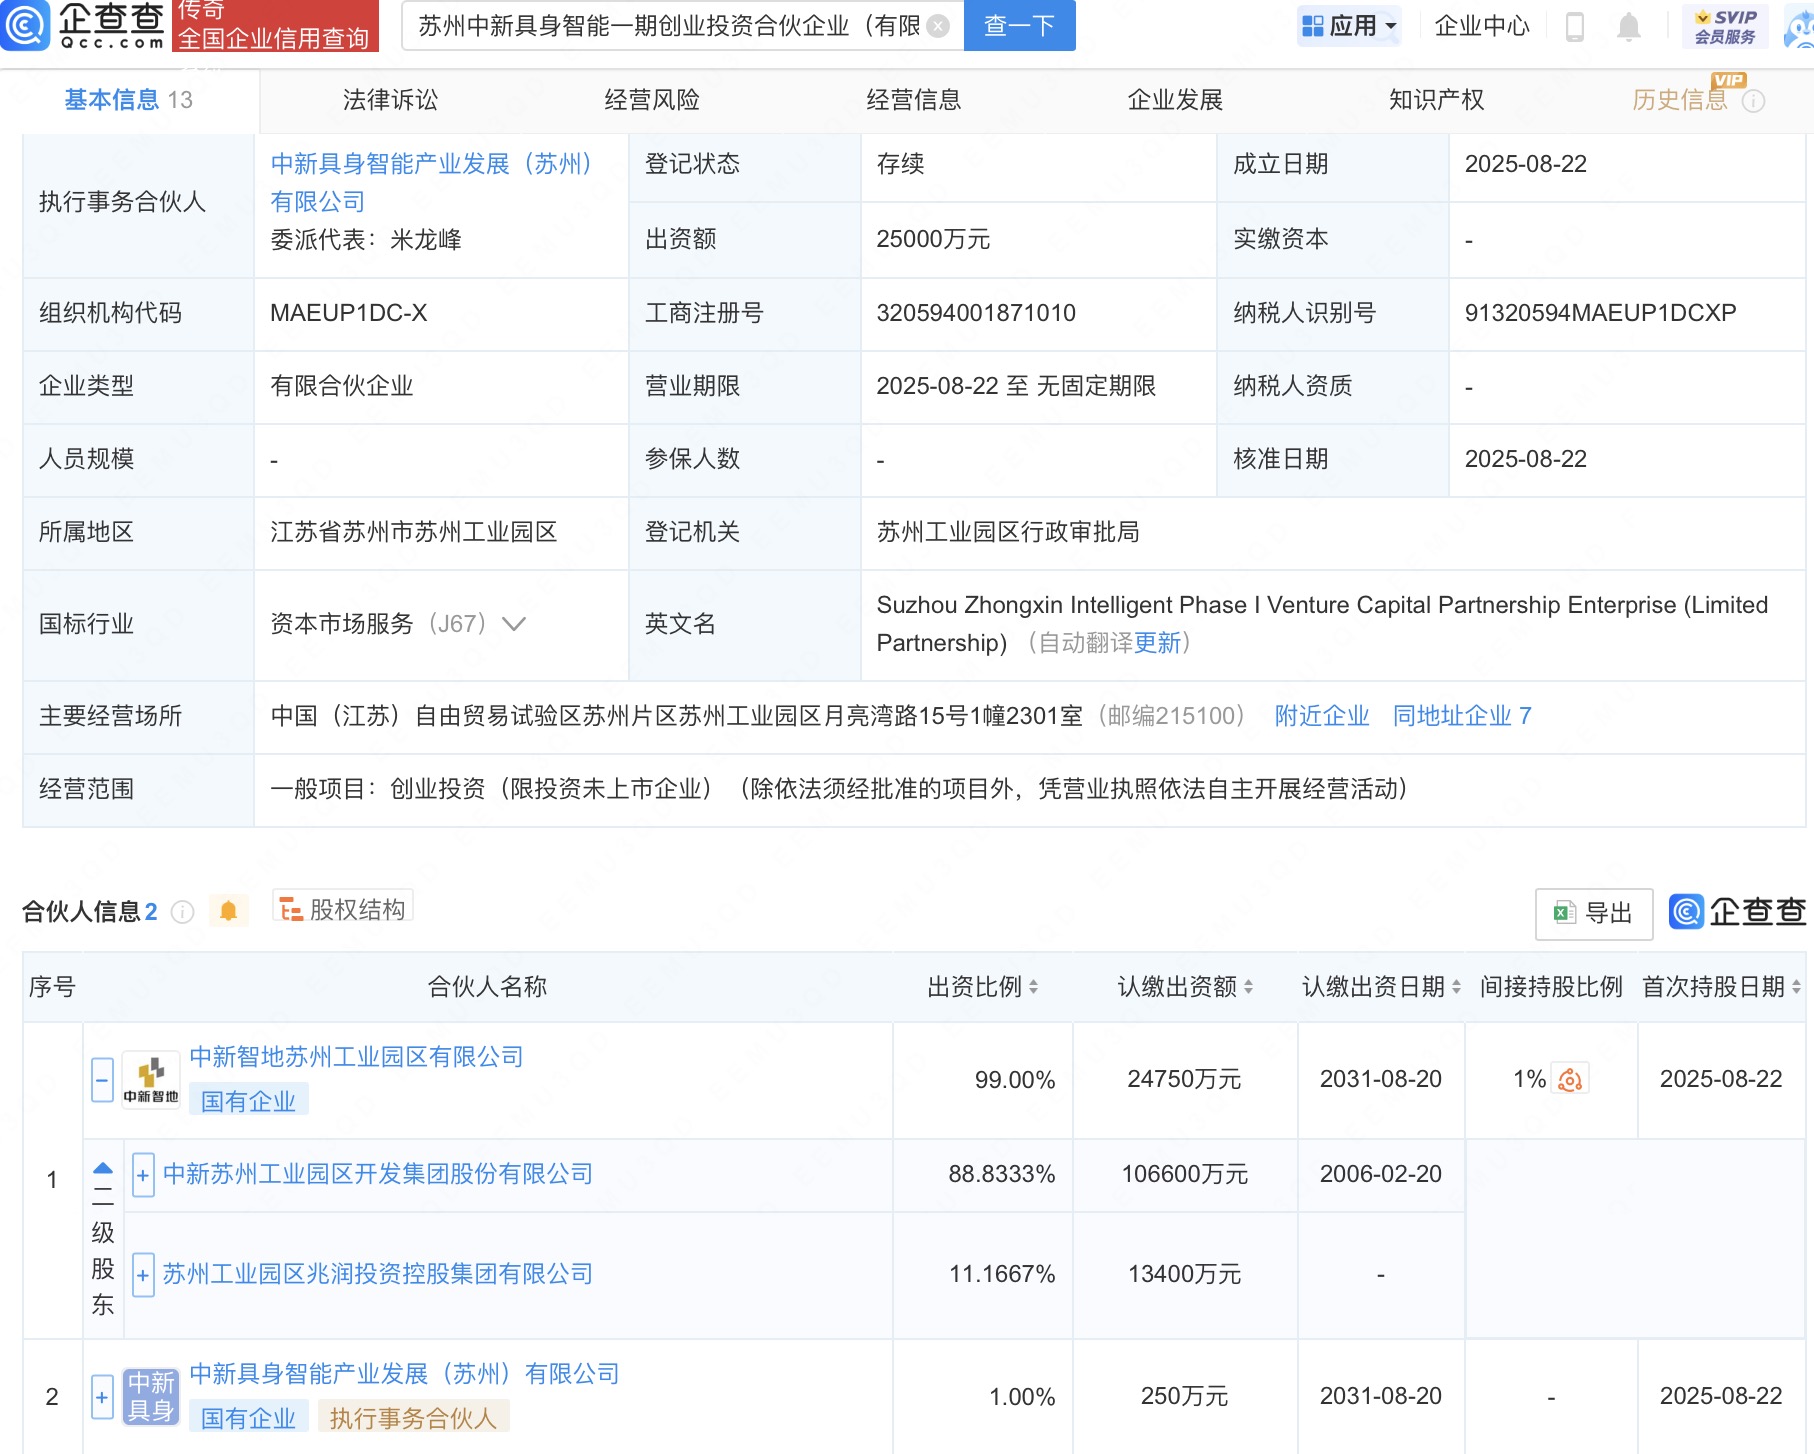This screenshot has height=1454, width=1814.
Task: Open 企业中心 link in header
Action: coord(1482,26)
